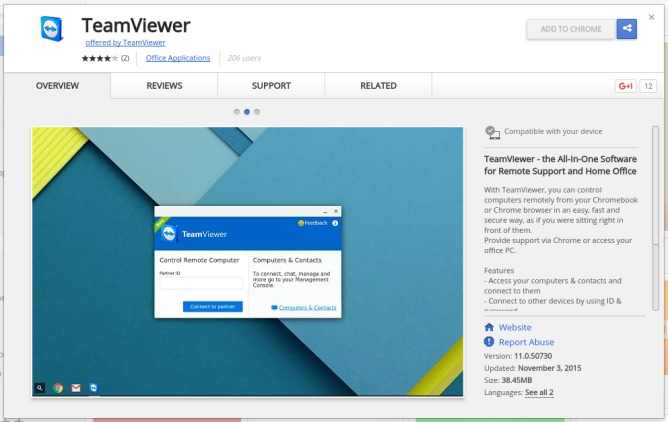Click the Report Abuse link
This screenshot has width=668, height=422.
point(526,342)
